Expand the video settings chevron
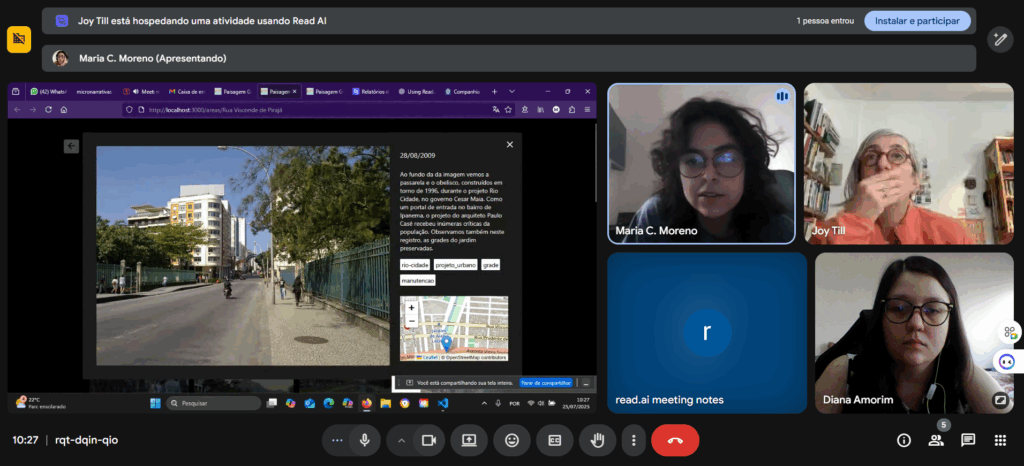Screen dimensions: 1024x466 (x=402, y=440)
